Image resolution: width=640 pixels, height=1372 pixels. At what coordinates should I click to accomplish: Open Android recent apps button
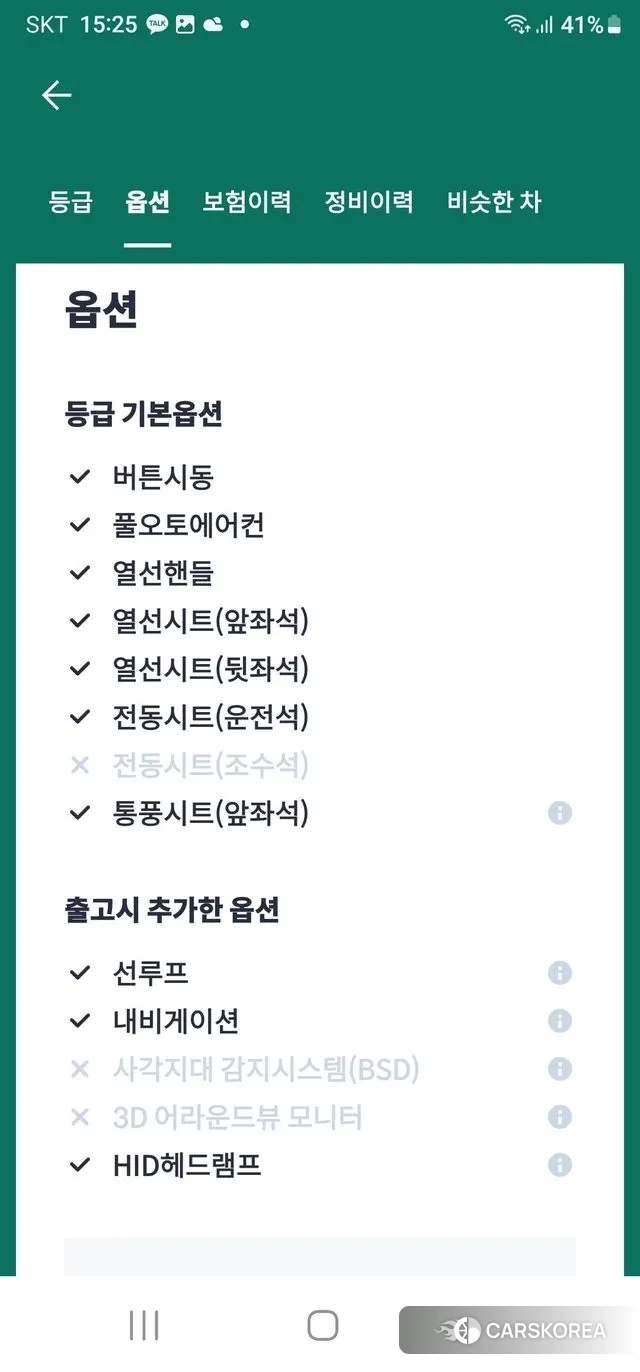pos(144,1326)
